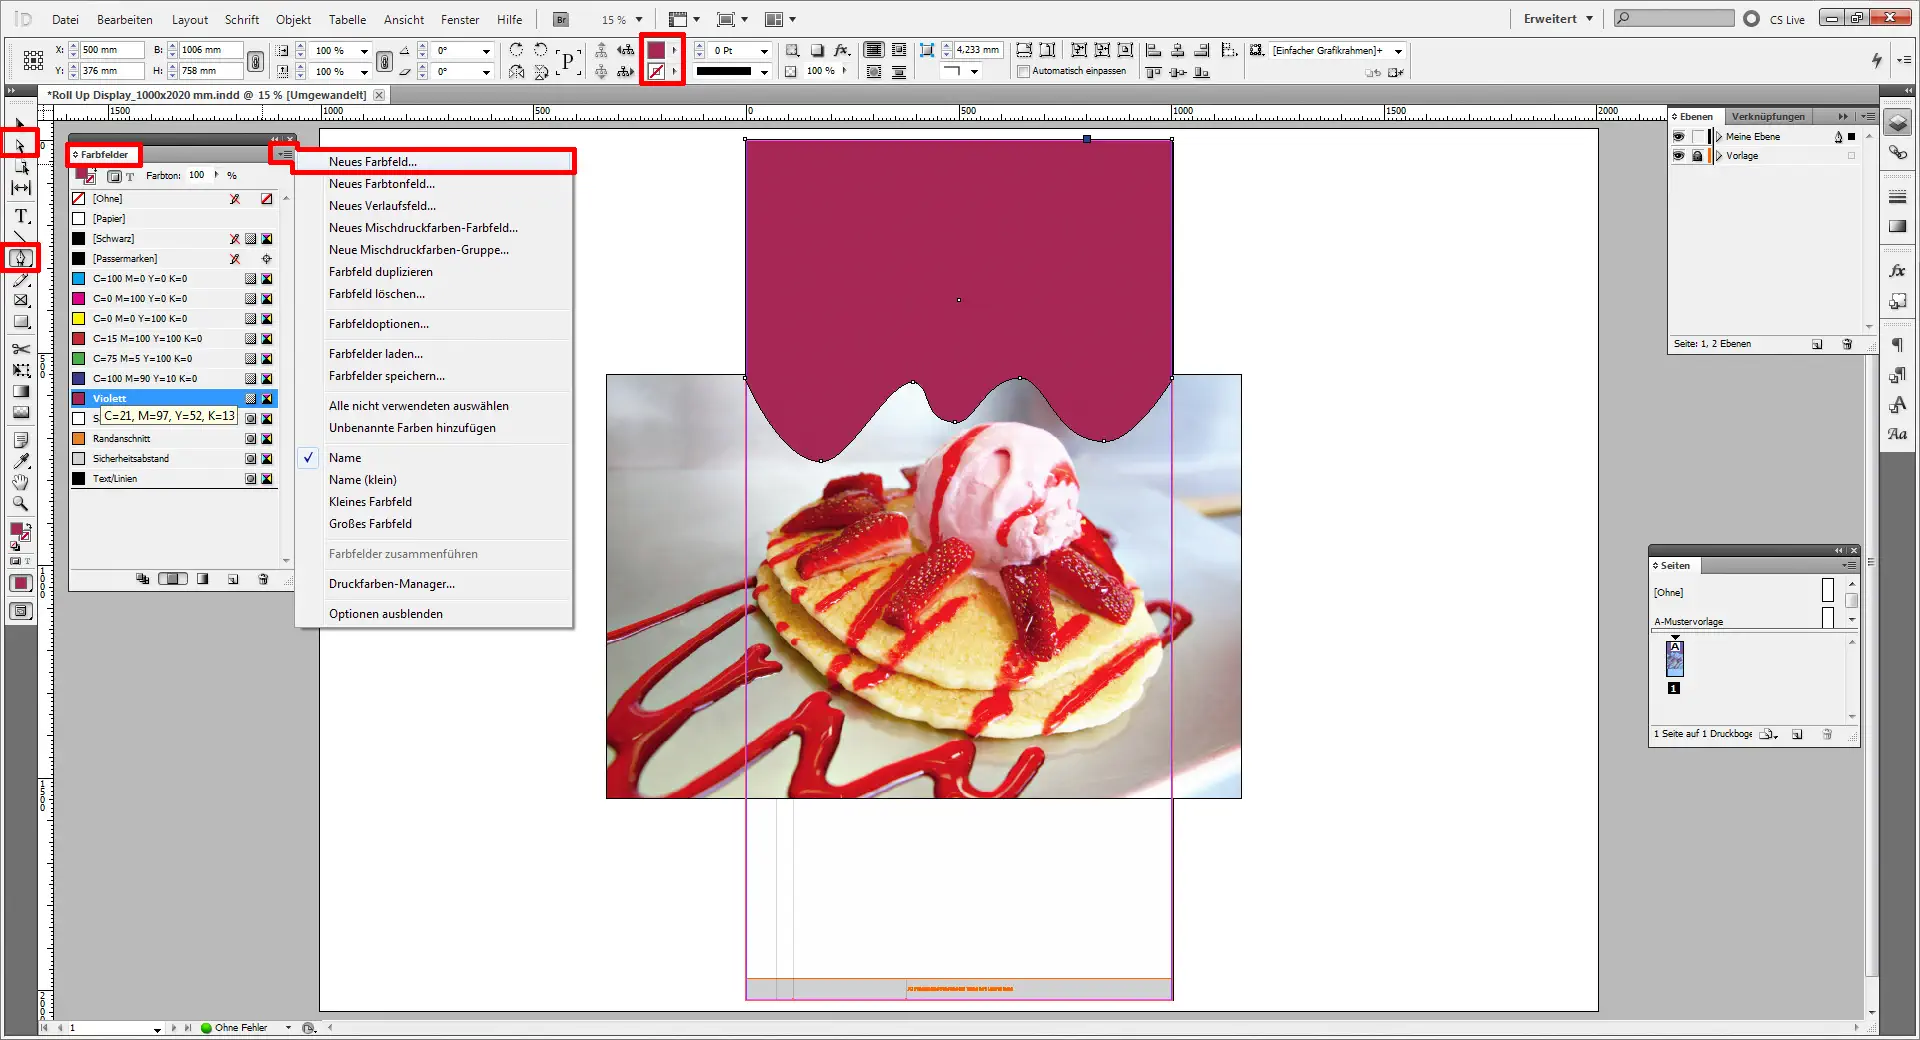
Task: Click inside the search field
Action: point(1672,17)
